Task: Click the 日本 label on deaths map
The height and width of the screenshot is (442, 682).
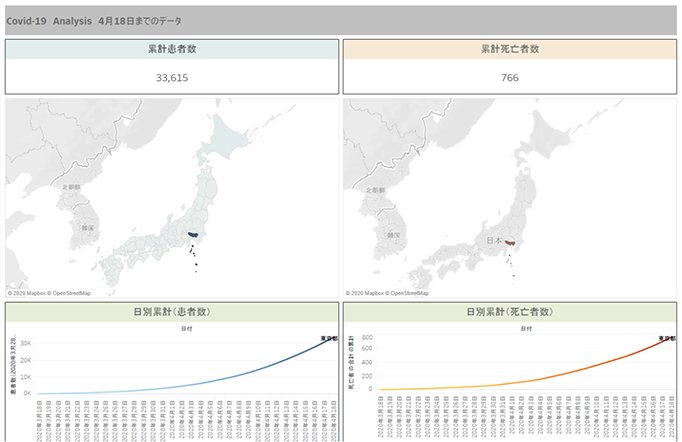Action: [x=494, y=241]
